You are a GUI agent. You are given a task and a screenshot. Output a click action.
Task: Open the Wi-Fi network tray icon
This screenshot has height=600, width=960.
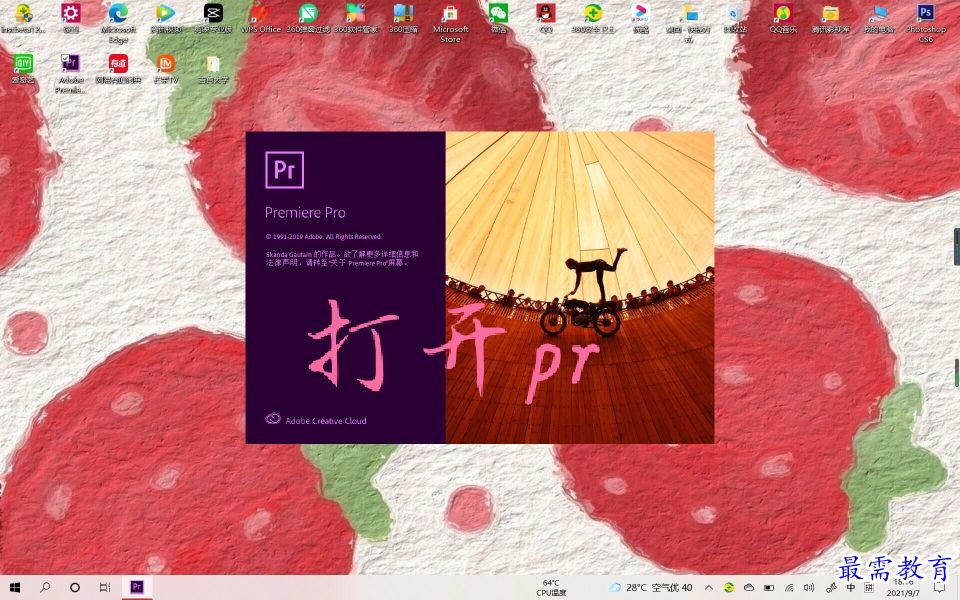point(789,588)
